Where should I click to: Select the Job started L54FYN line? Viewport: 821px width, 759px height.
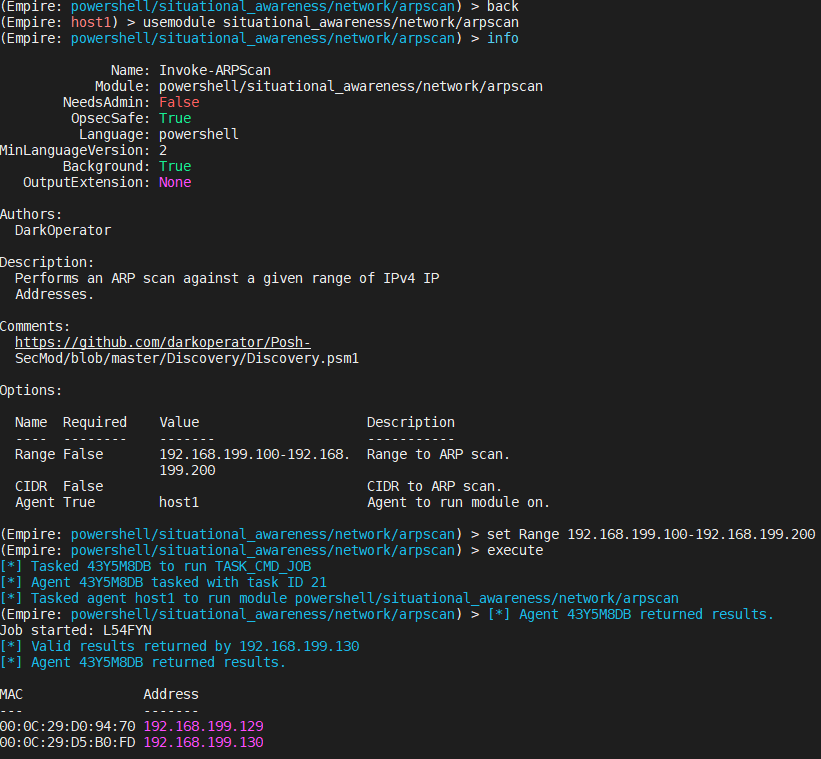point(76,630)
